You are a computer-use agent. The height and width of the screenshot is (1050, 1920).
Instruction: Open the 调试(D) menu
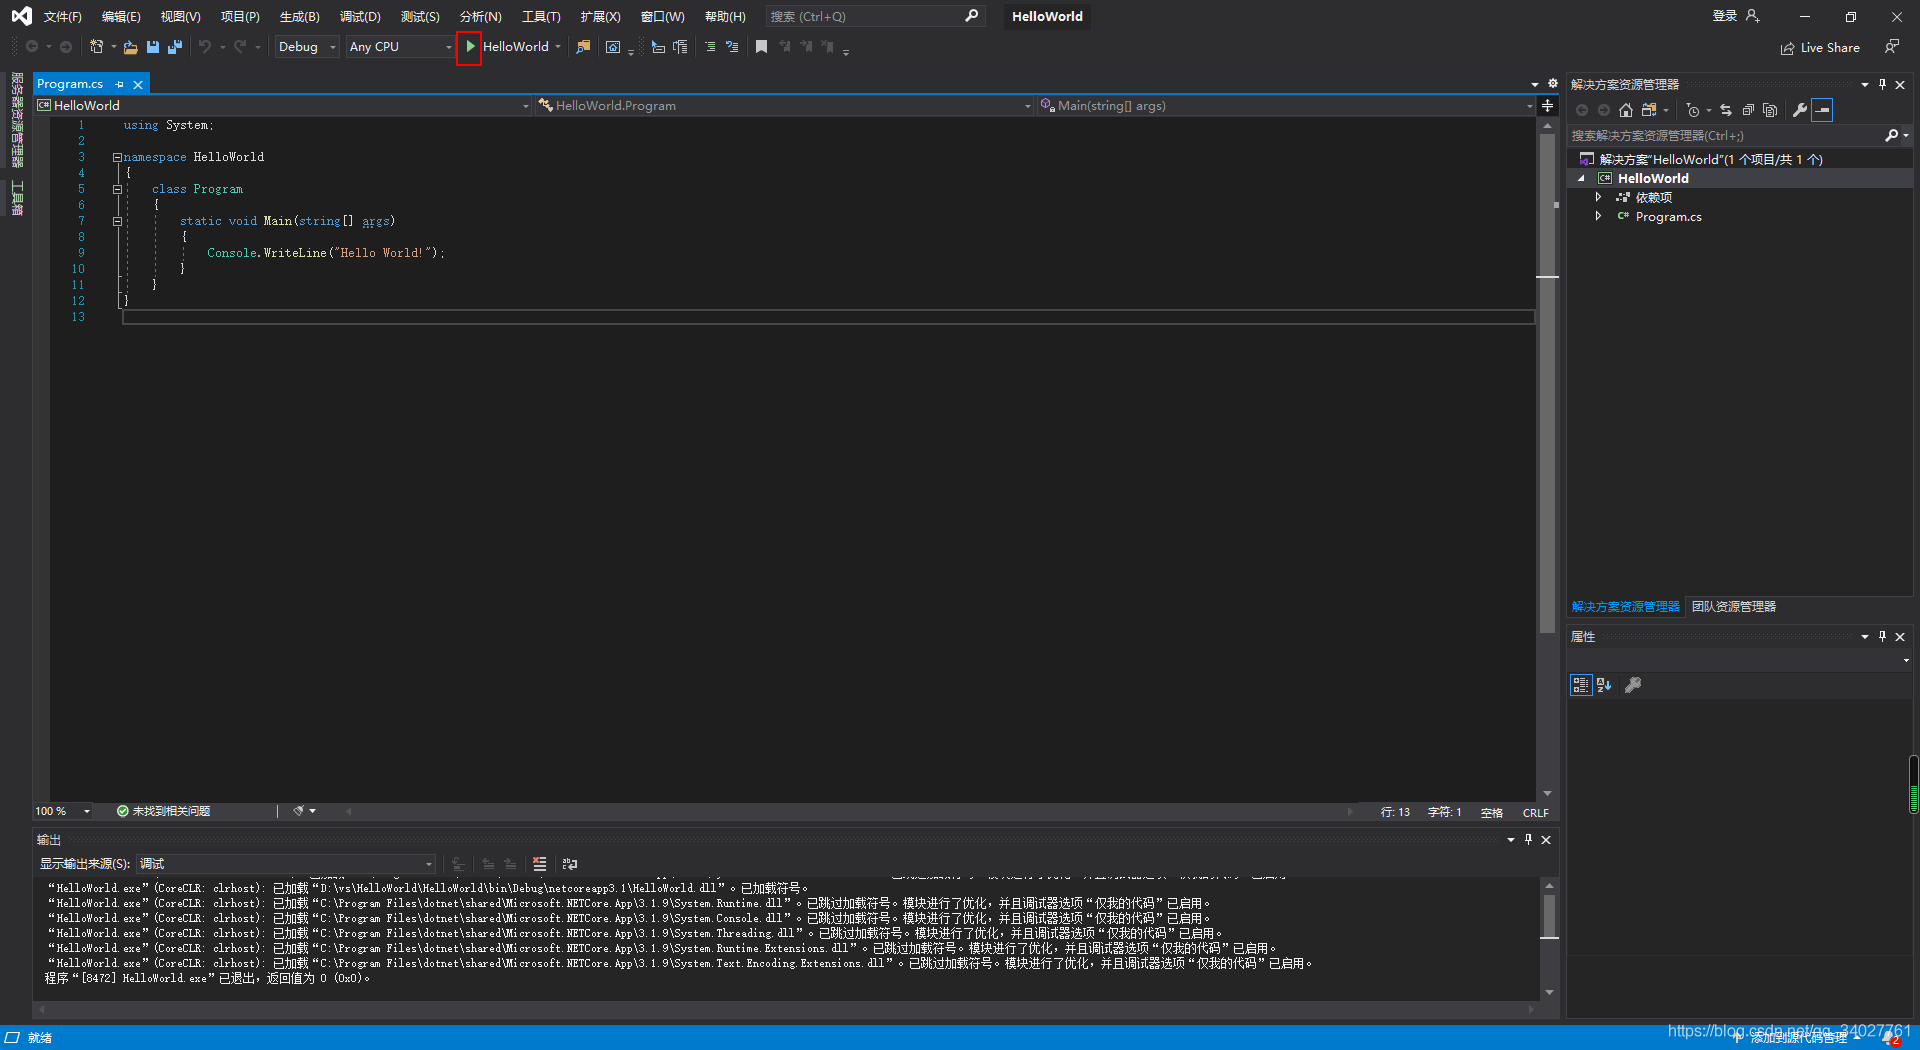360,16
